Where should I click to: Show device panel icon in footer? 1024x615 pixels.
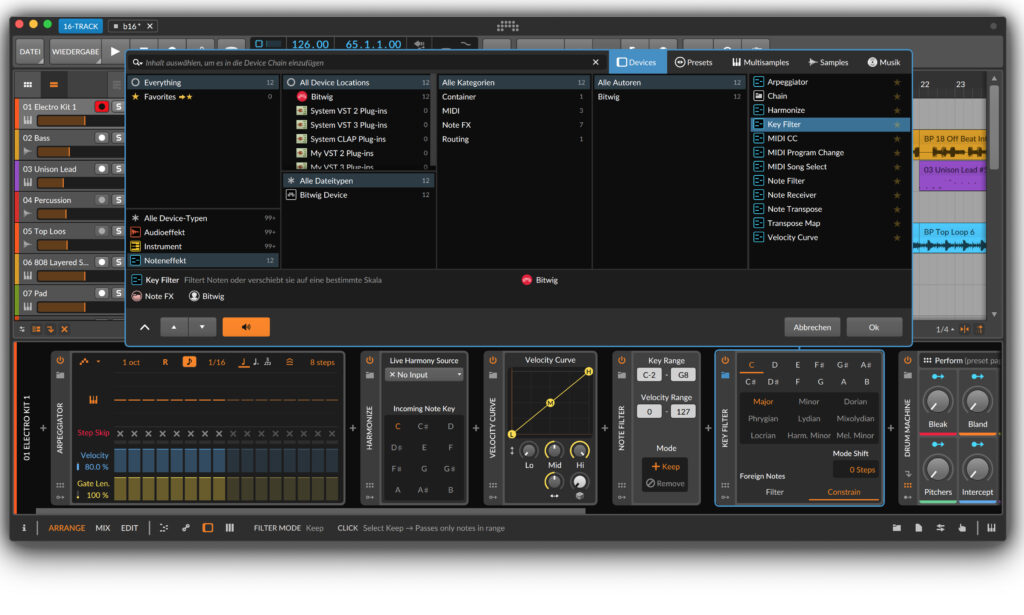pyautogui.click(x=208, y=528)
